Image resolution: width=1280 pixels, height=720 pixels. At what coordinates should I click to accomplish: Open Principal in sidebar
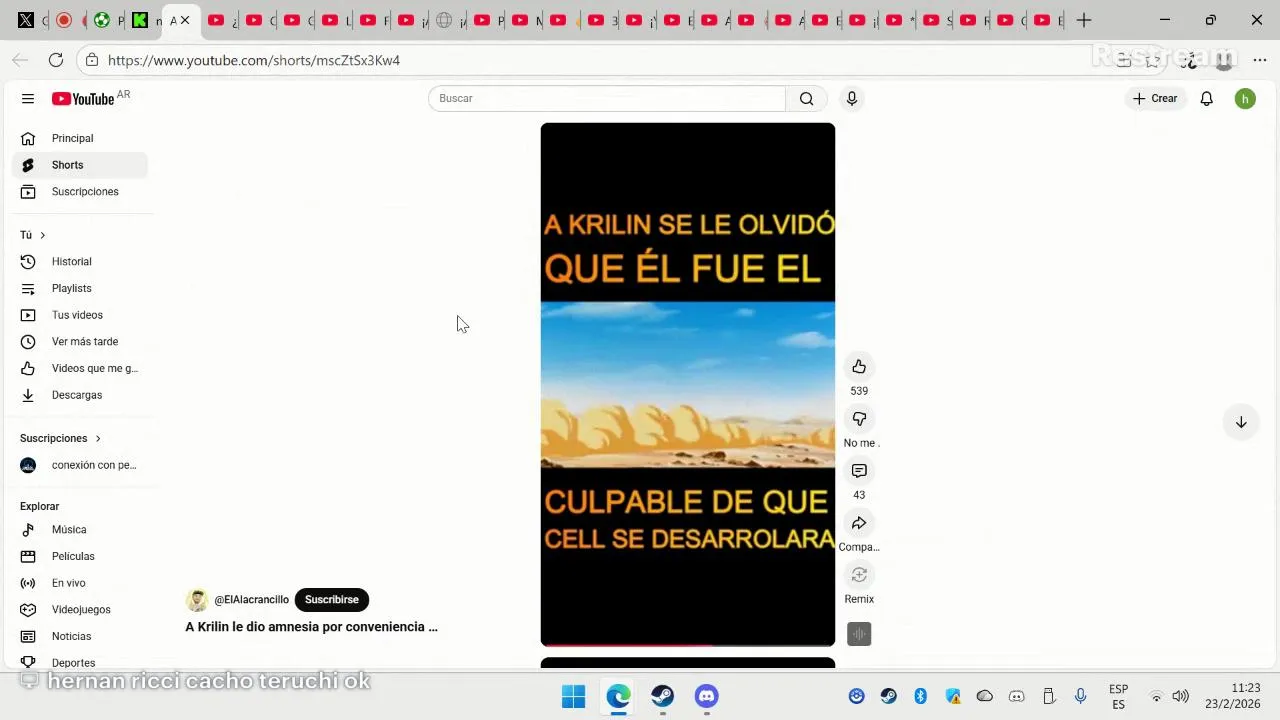[80, 138]
